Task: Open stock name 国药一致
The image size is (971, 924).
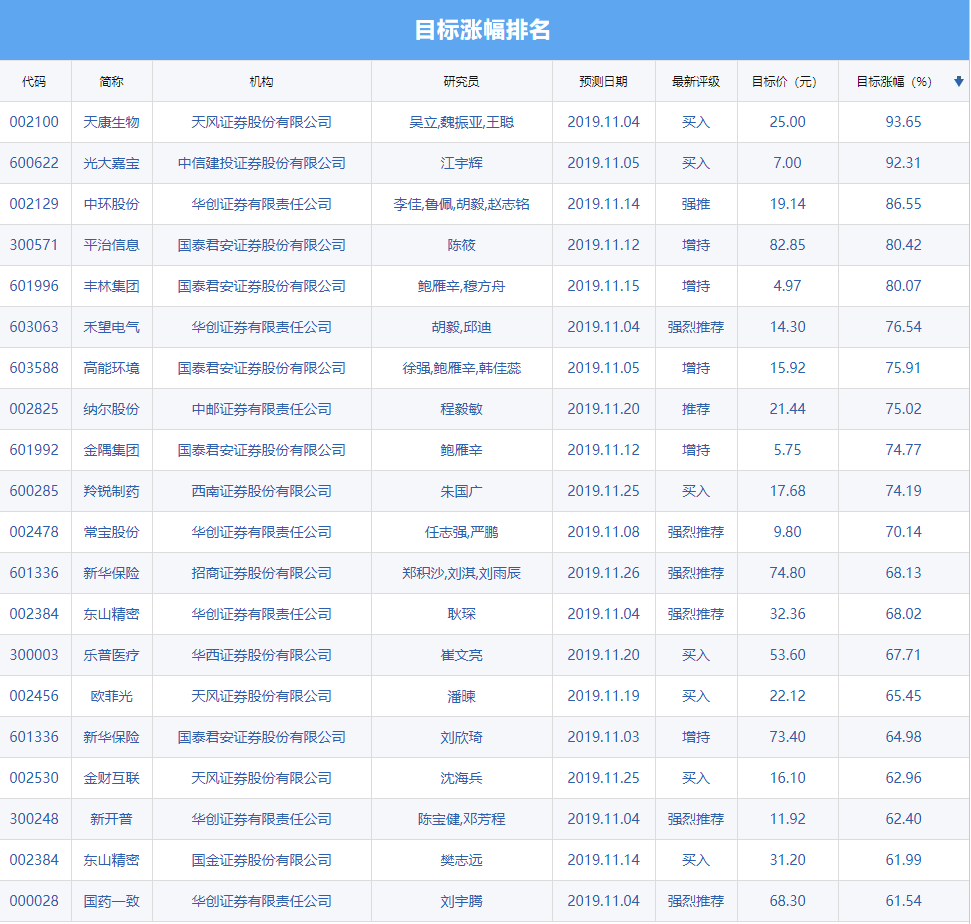Action: coord(111,900)
